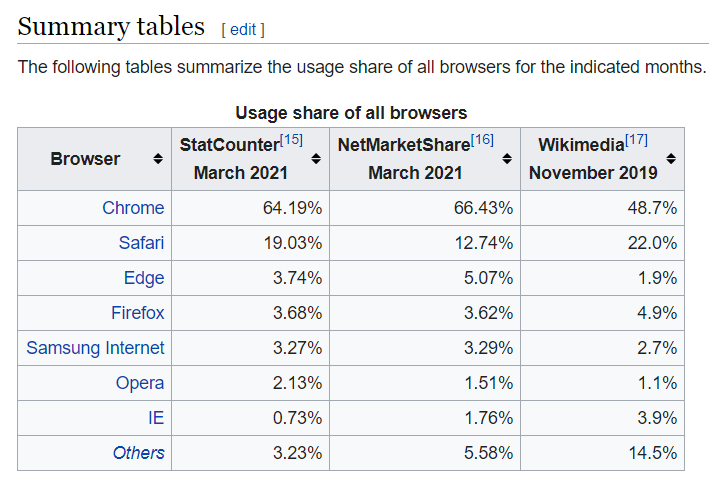
Task: Sort by NetMarketShare column arrows
Action: pyautogui.click(x=507, y=159)
